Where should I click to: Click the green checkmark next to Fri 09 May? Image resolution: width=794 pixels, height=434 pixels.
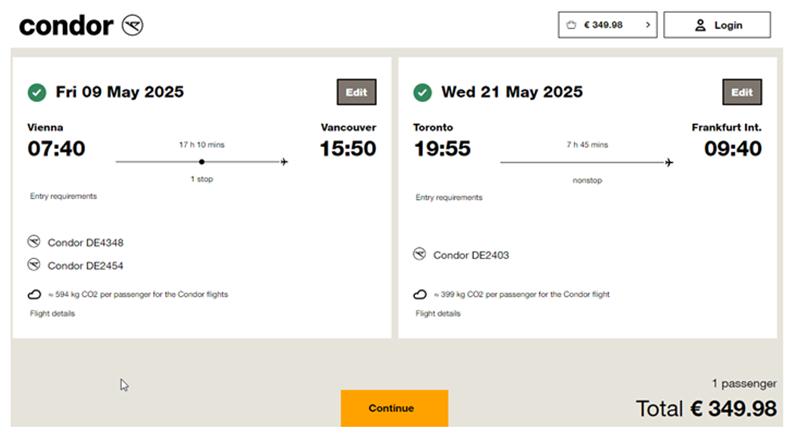click(x=37, y=93)
